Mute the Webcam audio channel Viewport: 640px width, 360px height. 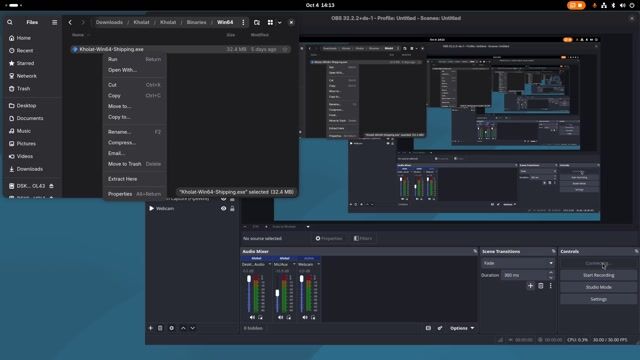[305, 317]
